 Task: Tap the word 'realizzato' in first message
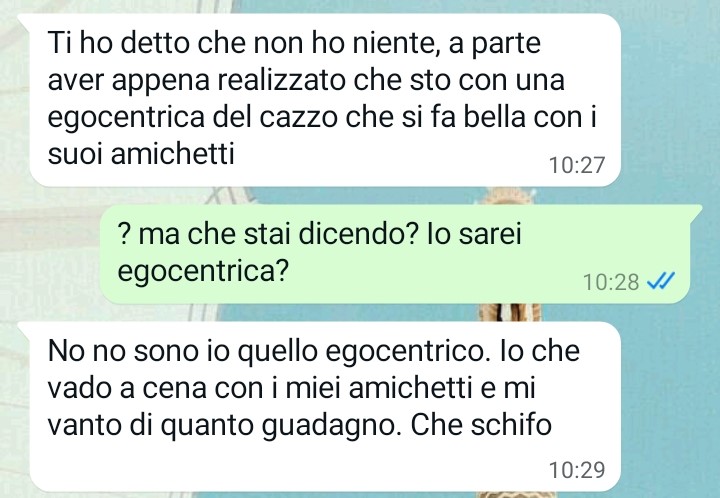(x=281, y=80)
